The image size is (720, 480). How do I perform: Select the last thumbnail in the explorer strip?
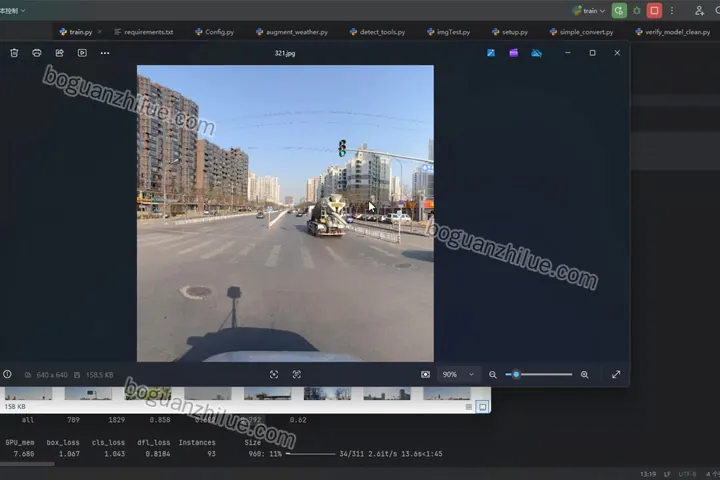tap(447, 394)
